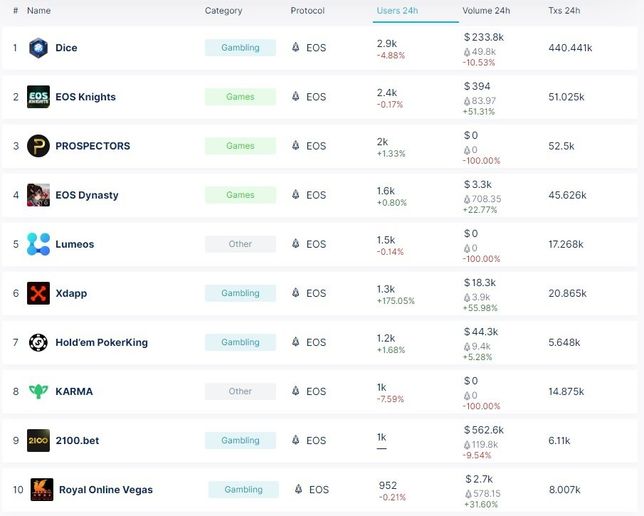Click the Other tag for Lumeos

(x=240, y=244)
